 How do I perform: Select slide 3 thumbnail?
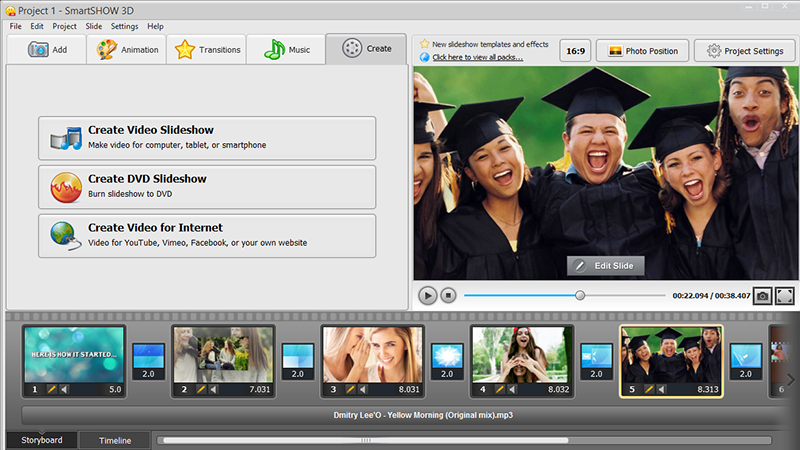(373, 355)
